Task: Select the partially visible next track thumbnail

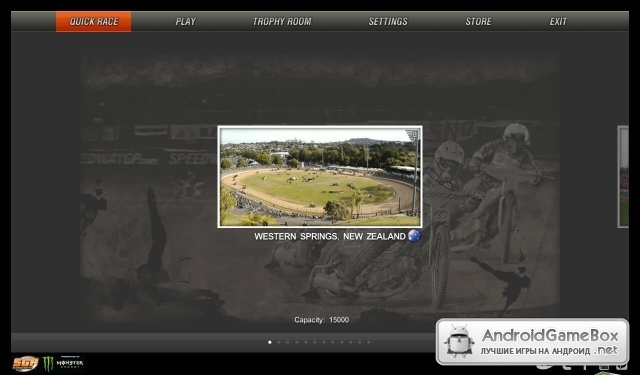Action: [x=623, y=177]
